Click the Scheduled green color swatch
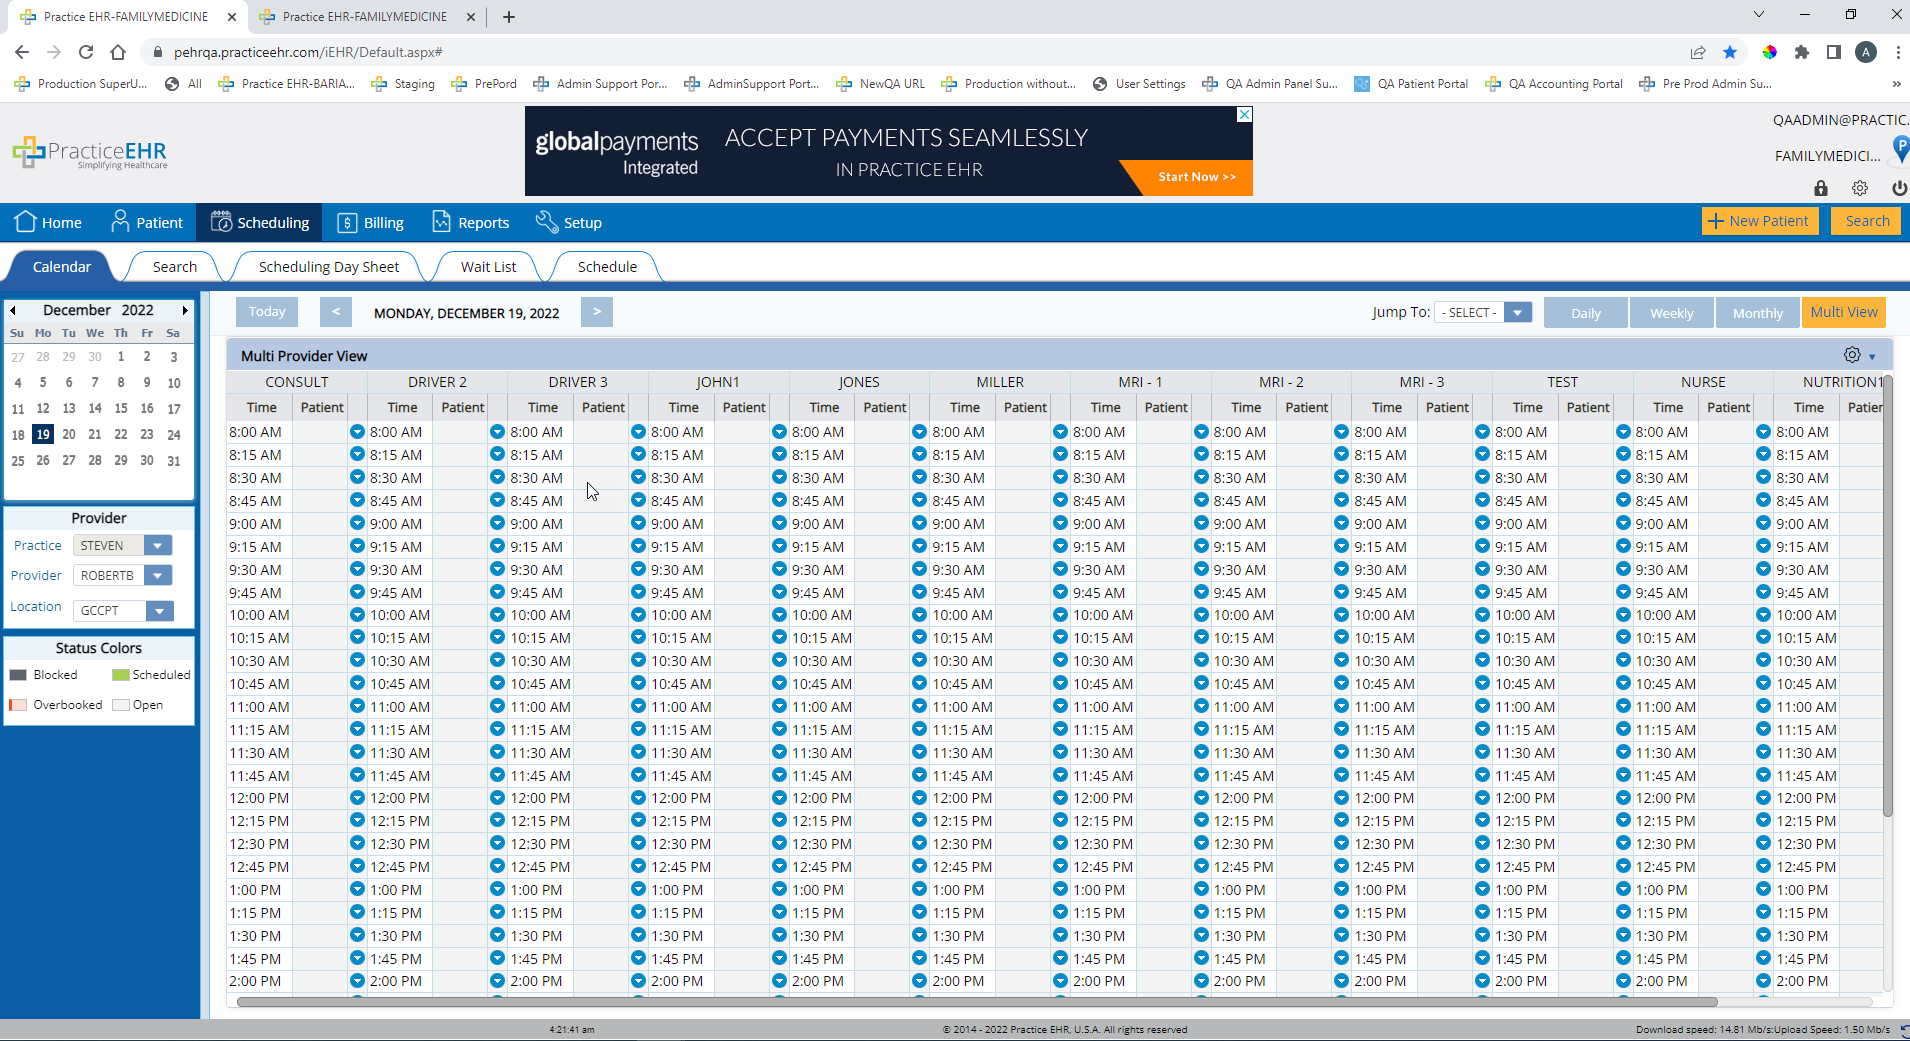 121,675
